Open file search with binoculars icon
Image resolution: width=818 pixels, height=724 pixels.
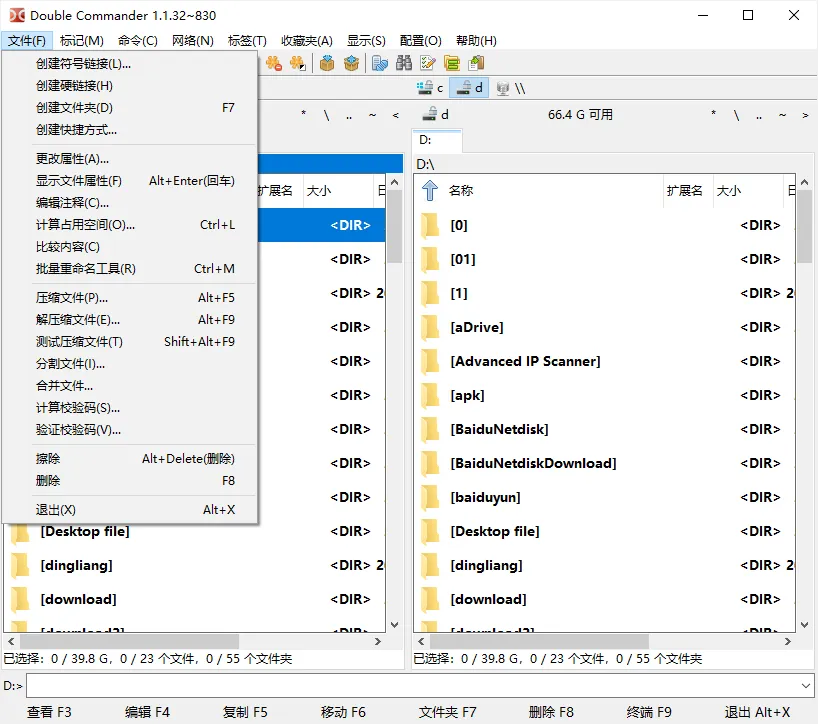click(404, 63)
